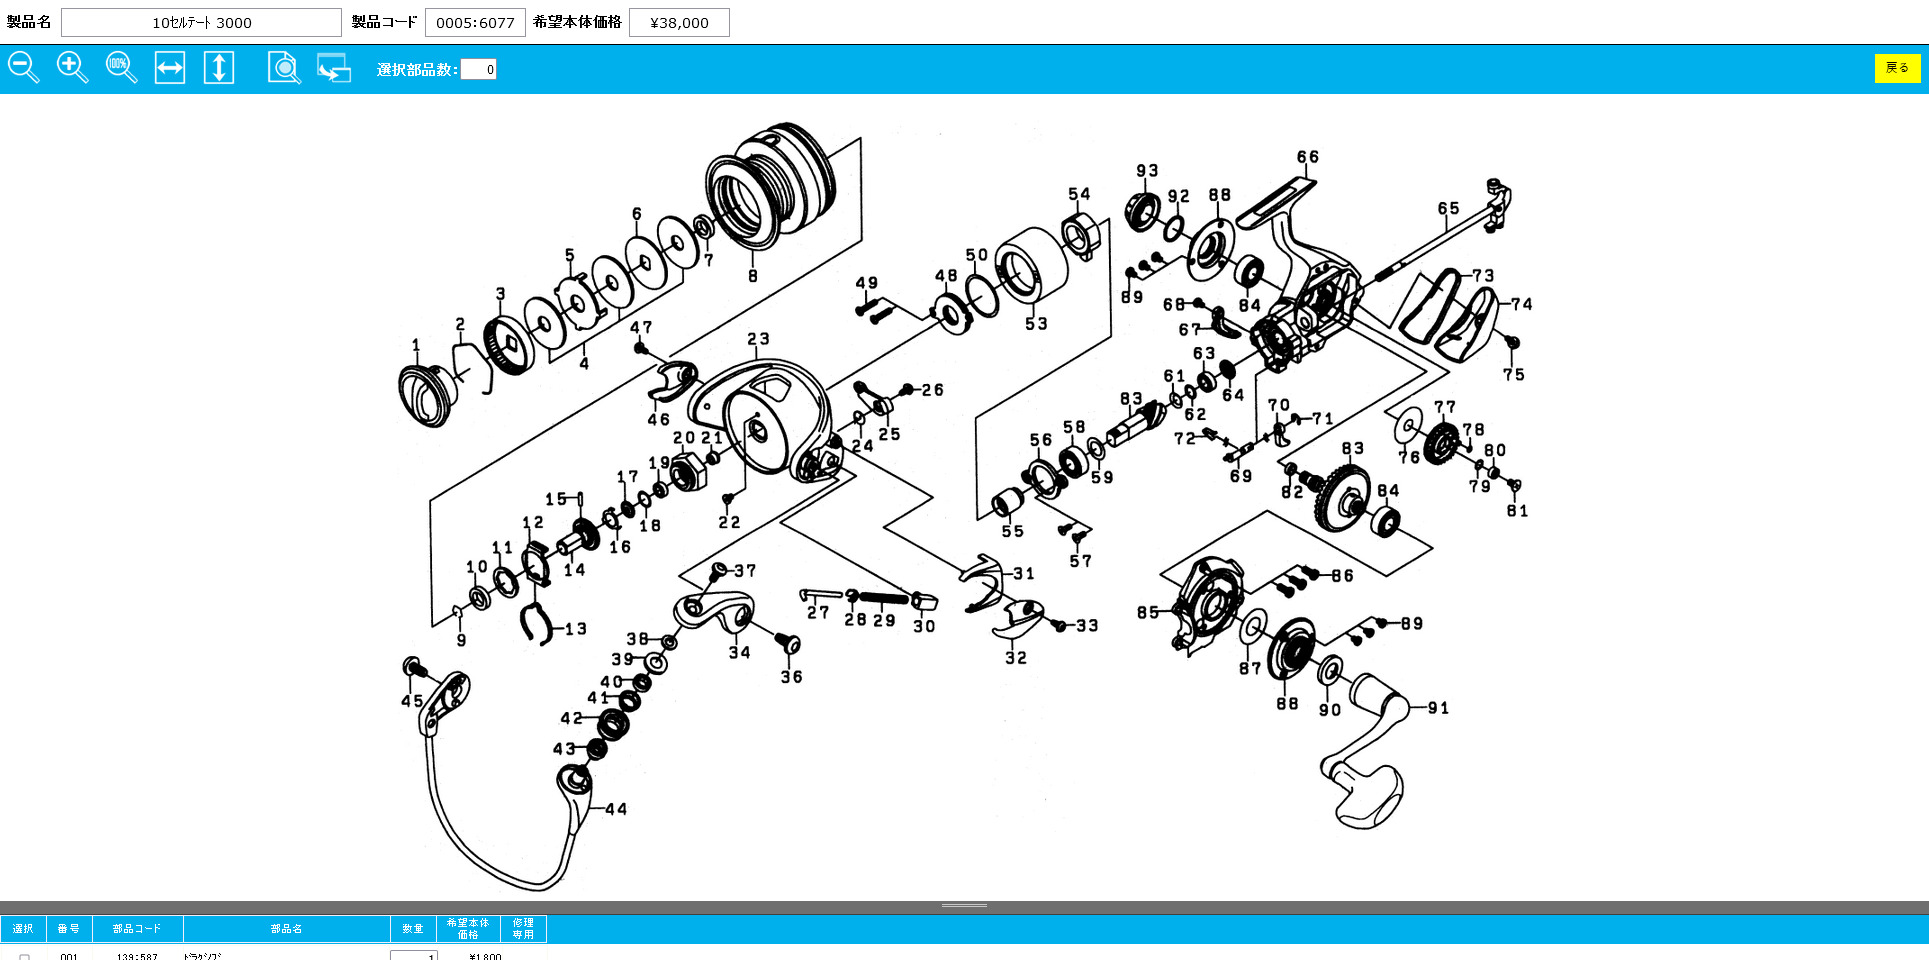1929x960 pixels.
Task: Click the 希望本体価格 column header
Action: [x=468, y=929]
